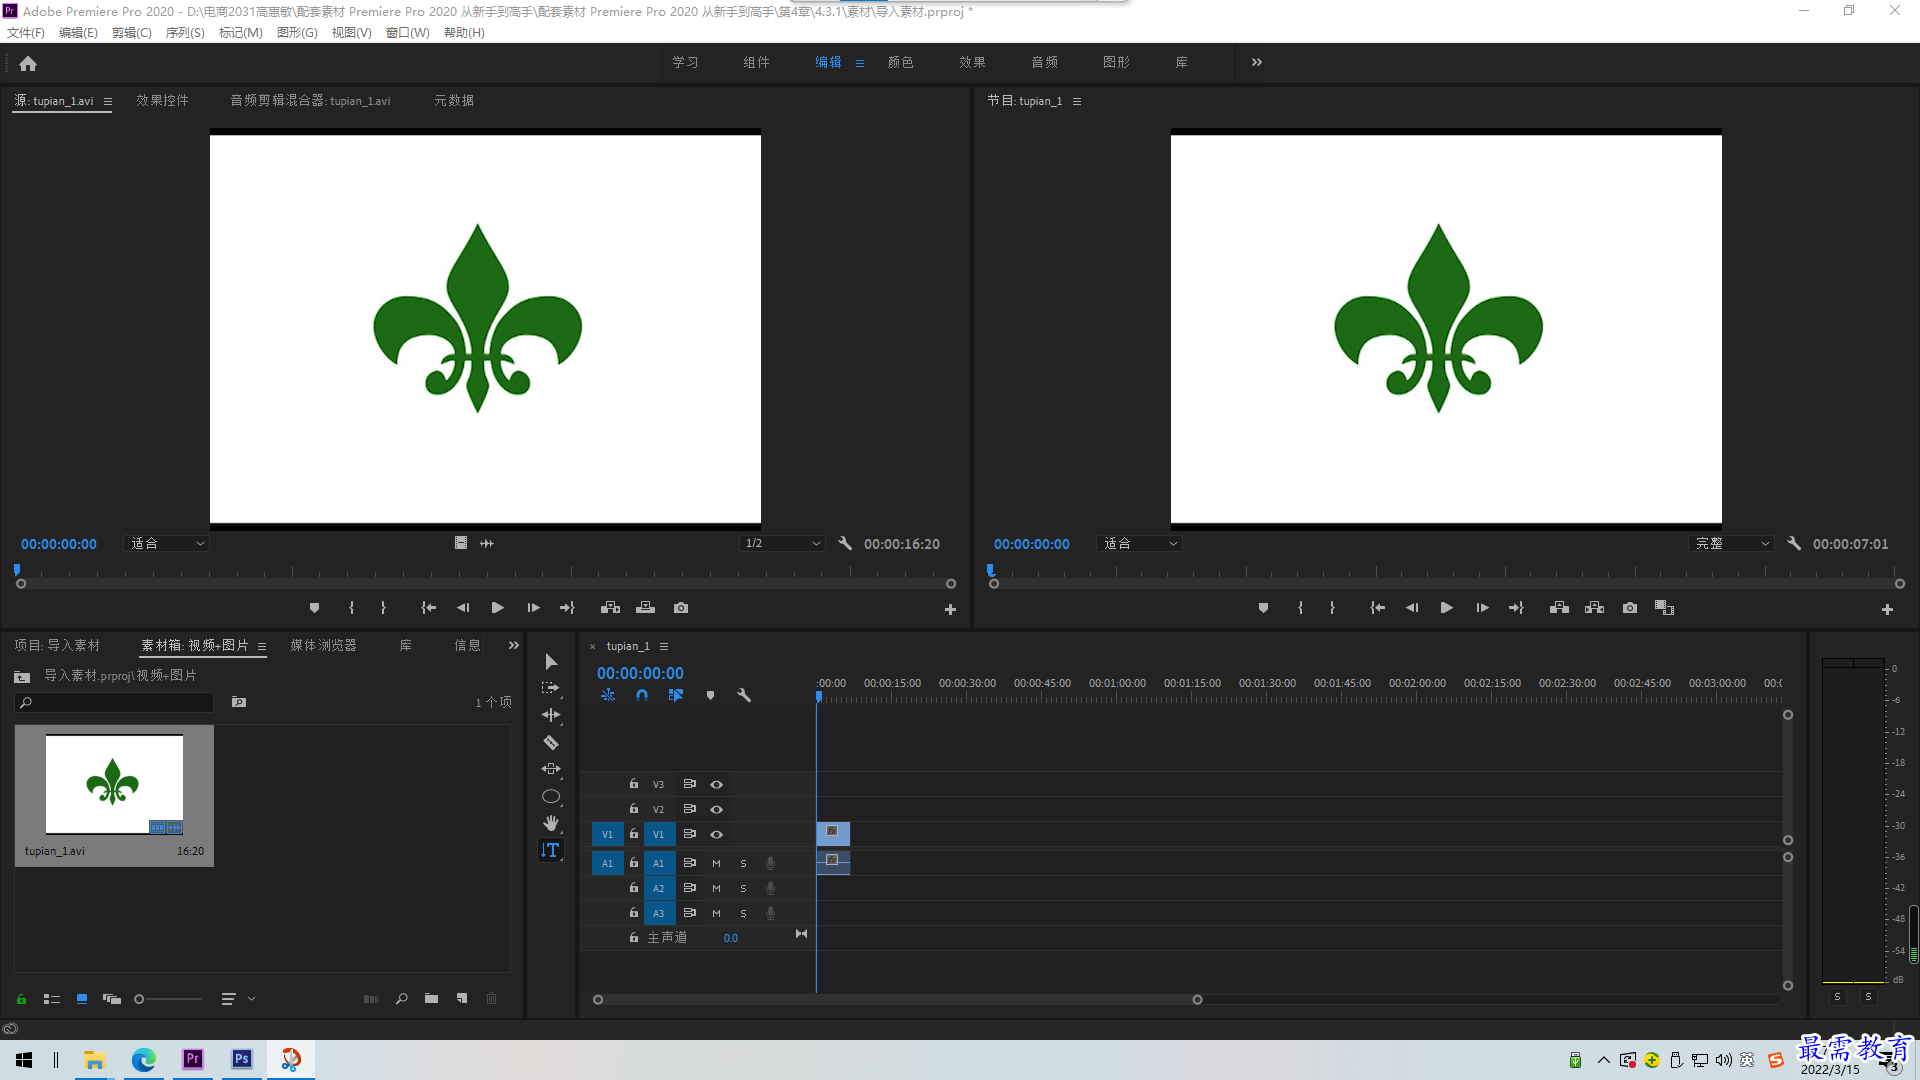Mute audio track A3
This screenshot has height=1080, width=1920.
[x=716, y=914]
